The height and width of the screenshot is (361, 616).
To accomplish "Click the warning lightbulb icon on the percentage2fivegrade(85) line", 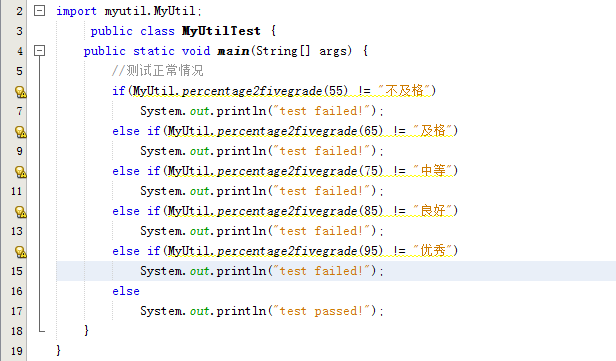I will point(20,212).
